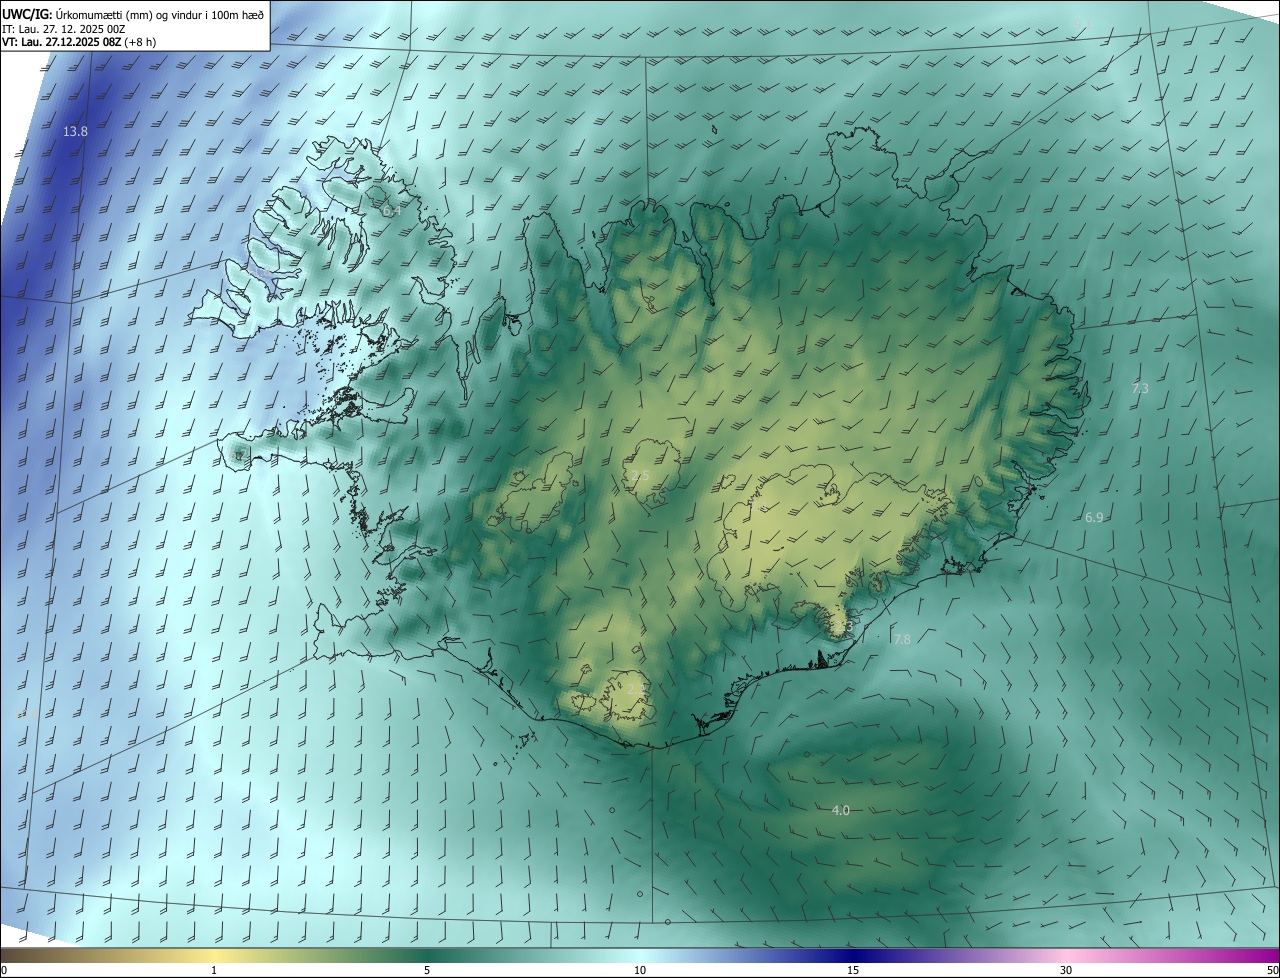Click the 6.9 value off the southeast coast
The height and width of the screenshot is (978, 1280).
[1094, 517]
